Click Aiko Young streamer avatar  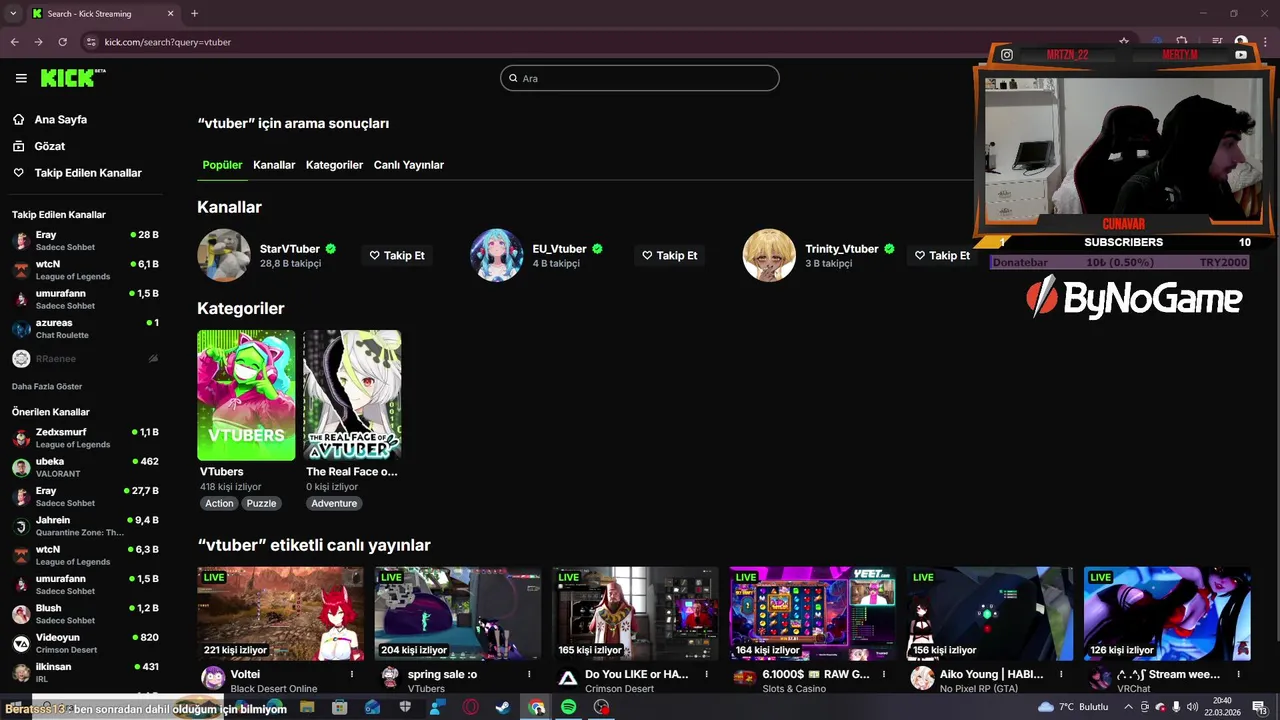(x=922, y=679)
